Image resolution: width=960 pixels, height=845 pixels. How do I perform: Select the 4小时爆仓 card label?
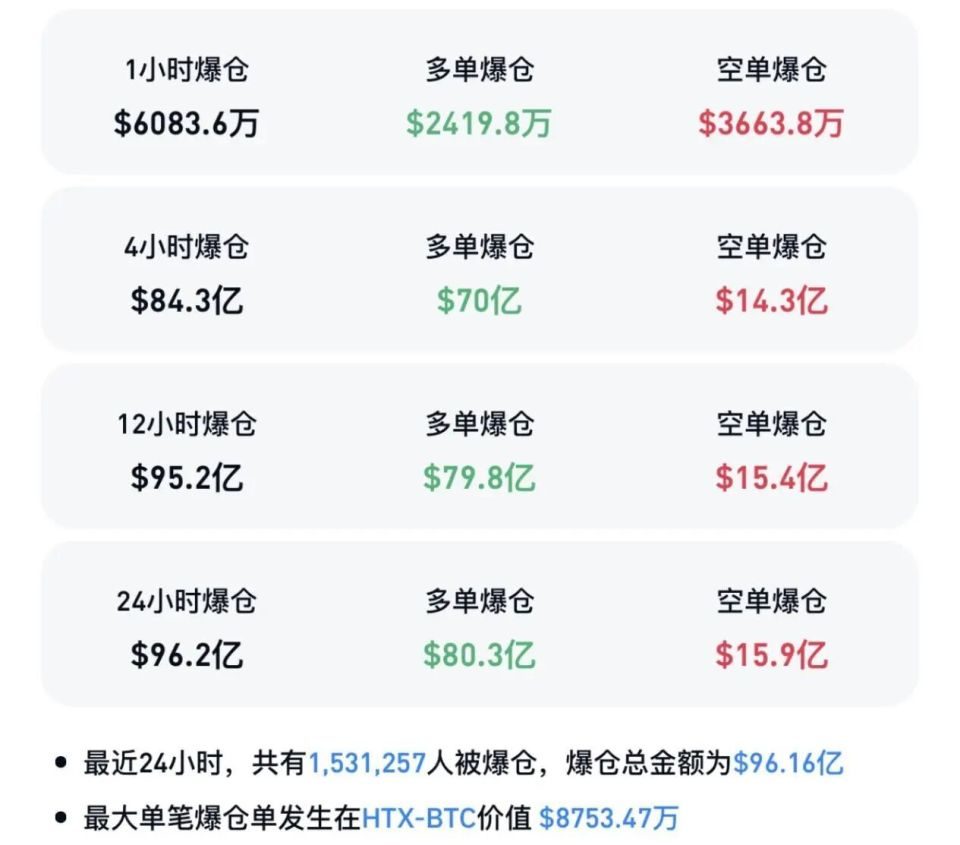point(186,247)
